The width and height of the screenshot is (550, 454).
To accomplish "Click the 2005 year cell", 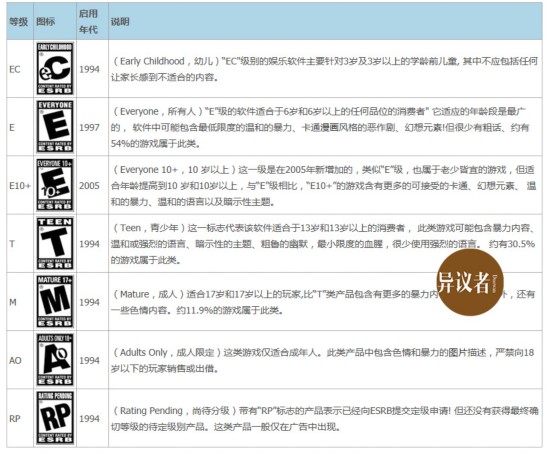I will pos(89,186).
